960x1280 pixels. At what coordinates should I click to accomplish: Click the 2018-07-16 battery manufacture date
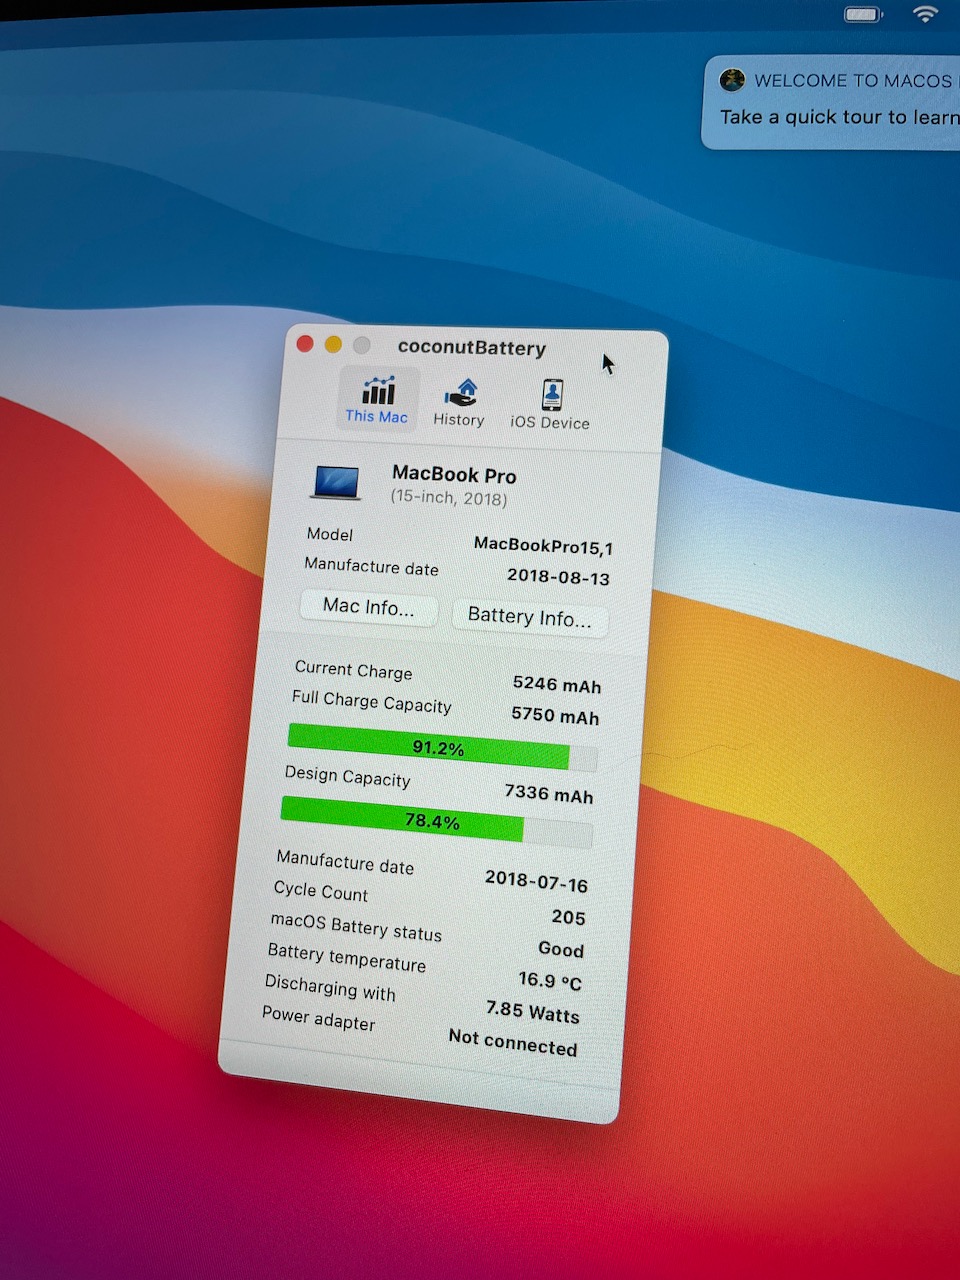[x=536, y=880]
